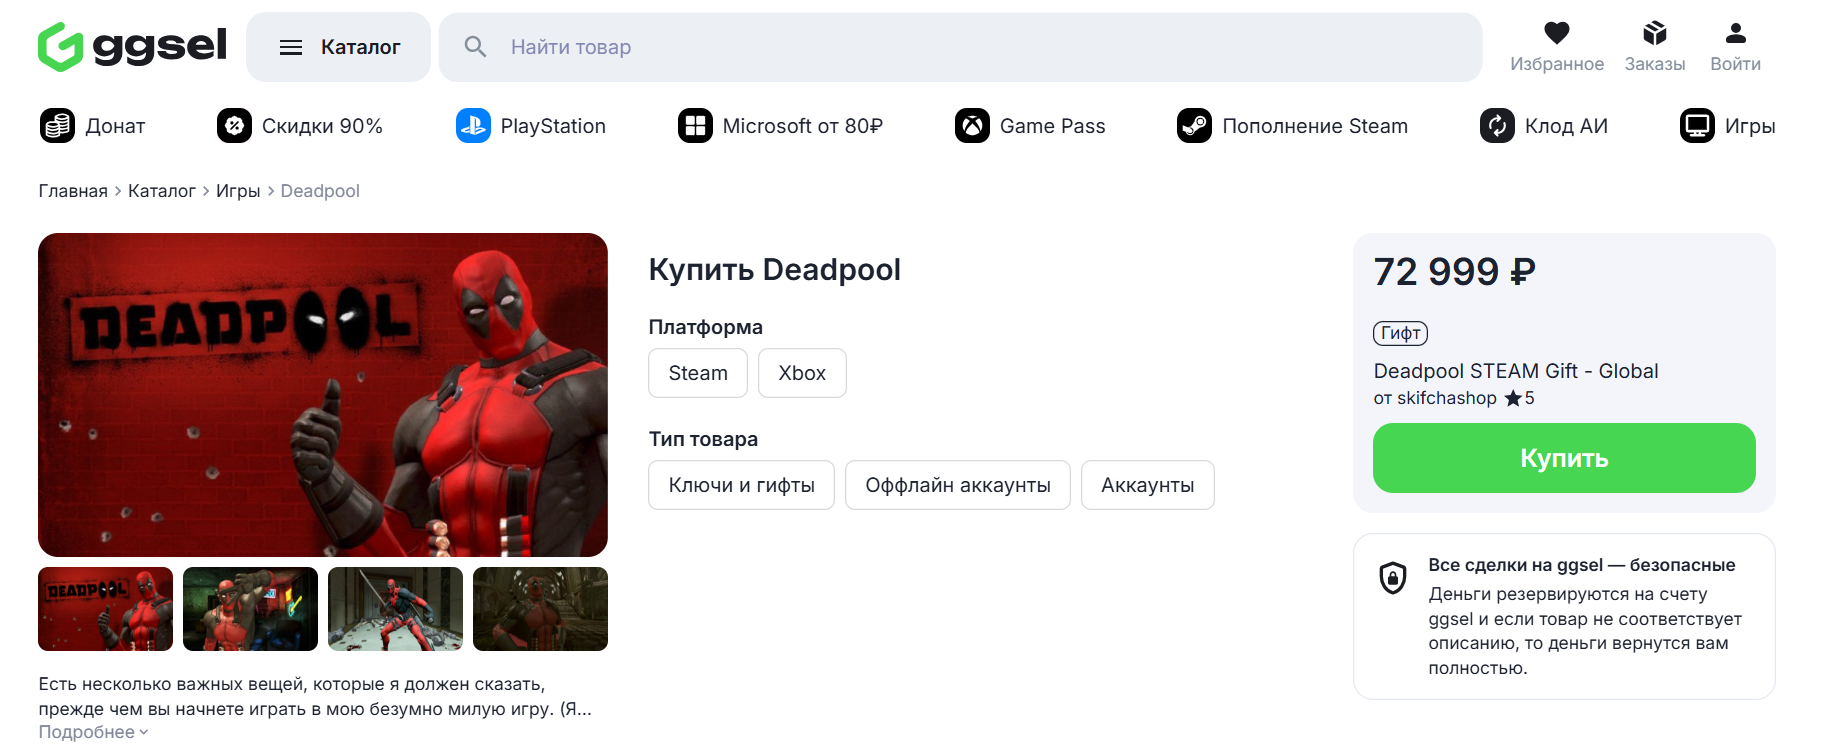This screenshot has height=750, width=1824.
Task: Click the price 72 999 ₽
Action: click(1455, 271)
